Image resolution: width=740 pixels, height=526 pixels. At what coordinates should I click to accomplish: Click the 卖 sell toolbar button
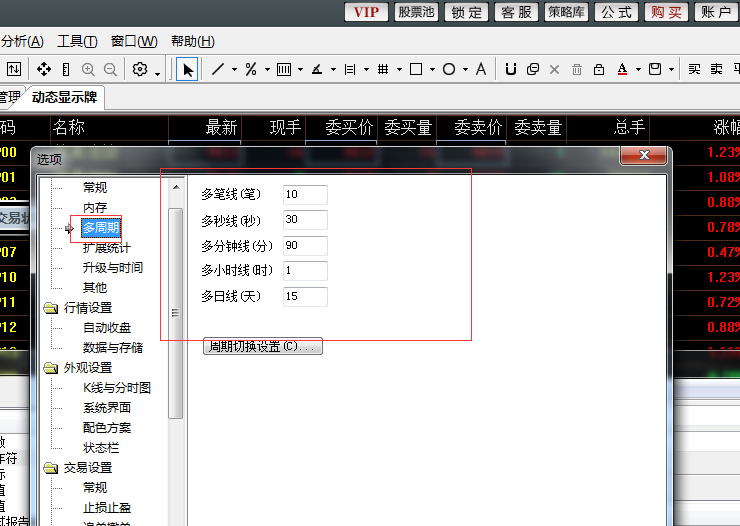[716, 69]
